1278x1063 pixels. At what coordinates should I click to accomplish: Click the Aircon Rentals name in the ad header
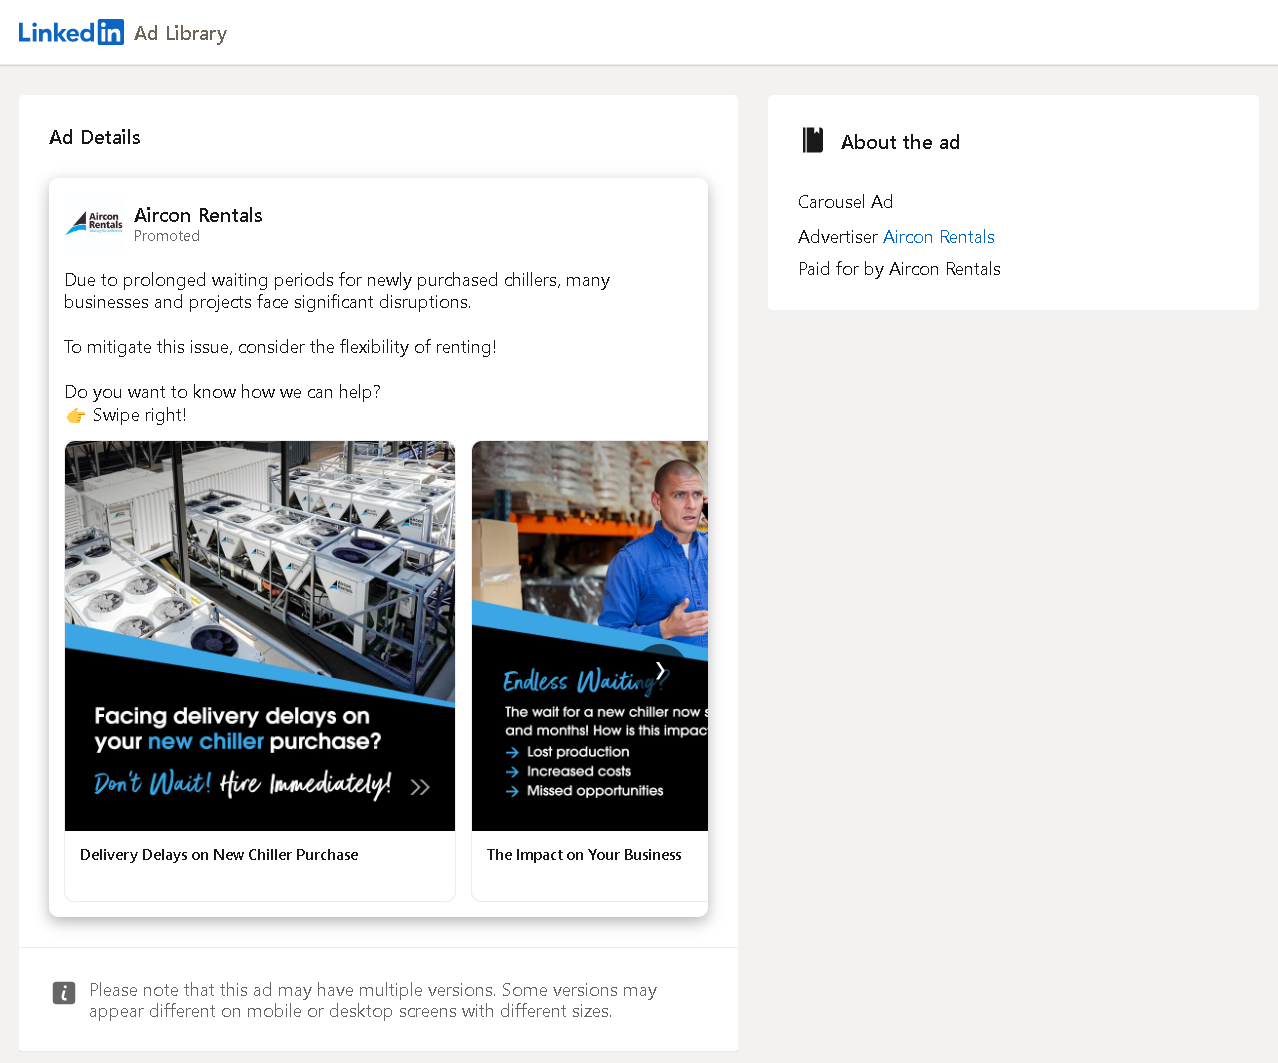pos(197,215)
